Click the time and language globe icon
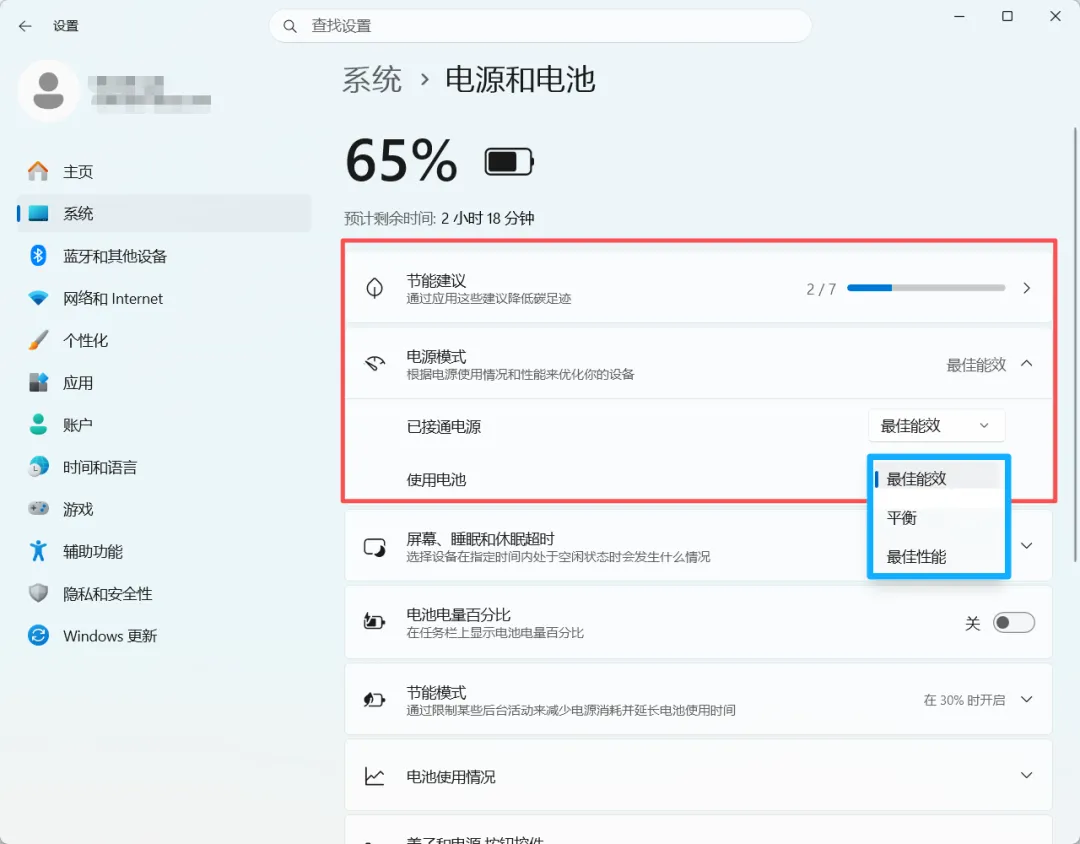Viewport: 1080px width, 844px height. (x=39, y=466)
